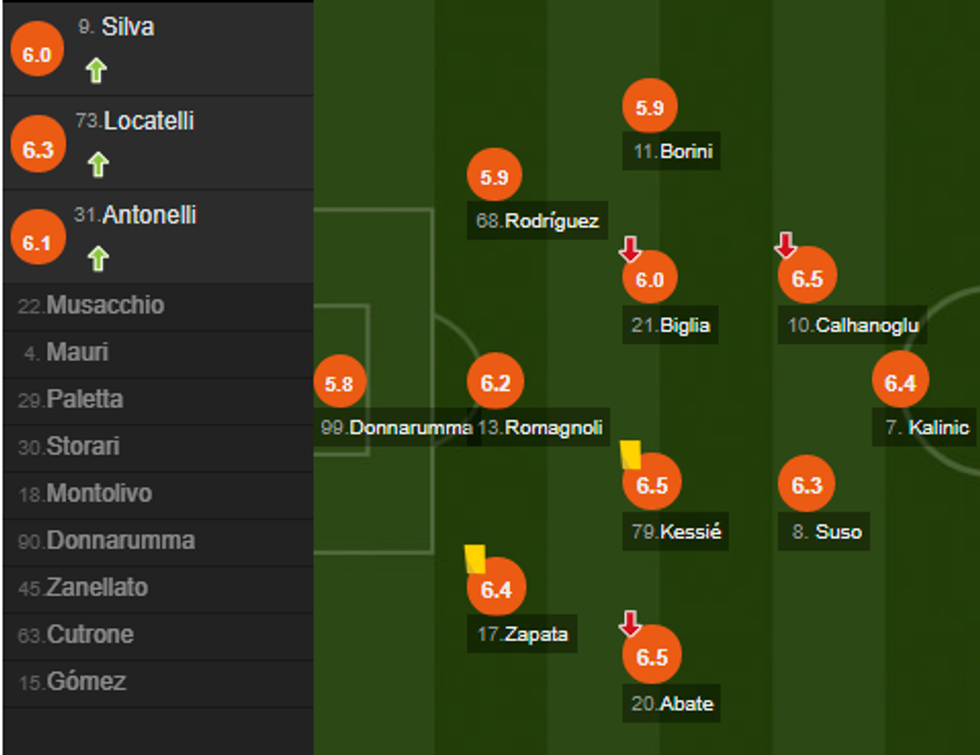
Task: Select Donnarumma's 5.8 rating badge
Action: point(341,380)
